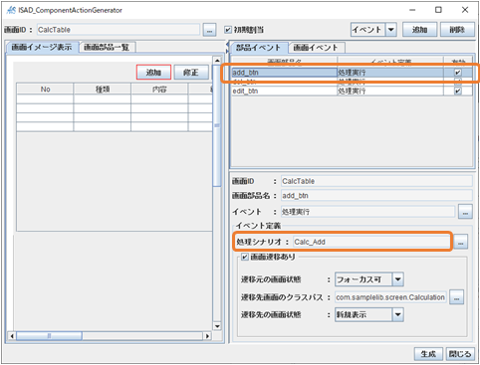Viewport: 480px width, 365px height.
Task: Click the horizontal scrollbar thumb under the screen image
Action: click(x=49, y=336)
